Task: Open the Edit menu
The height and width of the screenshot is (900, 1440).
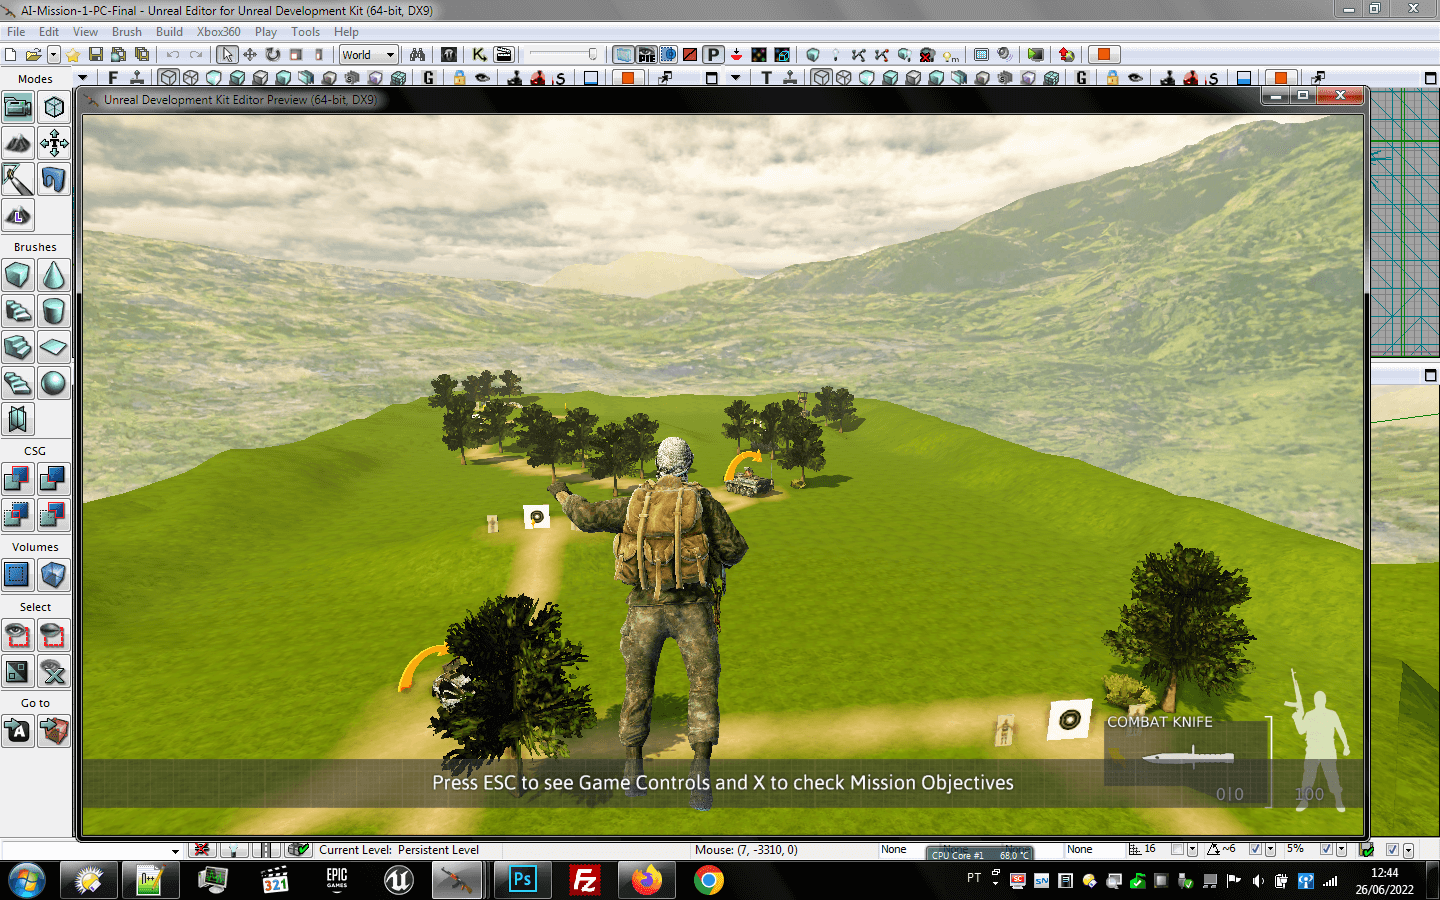Action: [x=49, y=32]
